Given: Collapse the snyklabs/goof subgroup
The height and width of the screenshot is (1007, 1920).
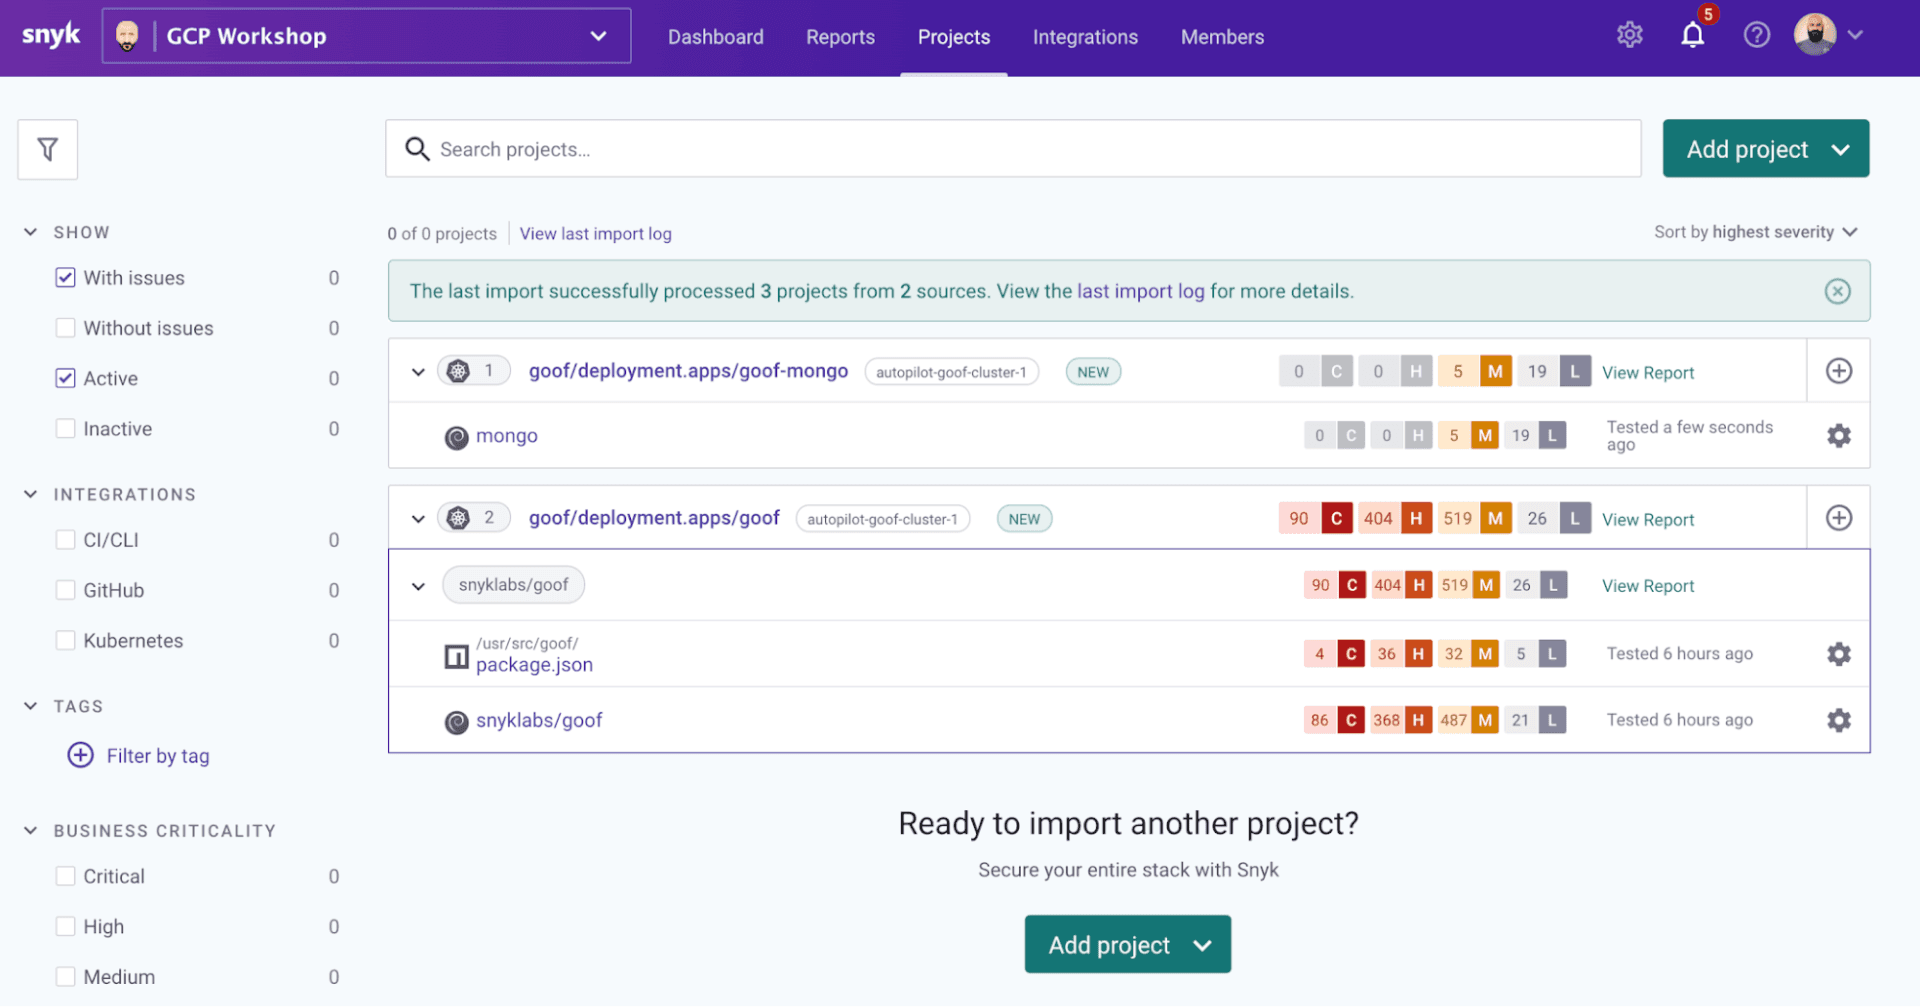Looking at the screenshot, I should (418, 586).
